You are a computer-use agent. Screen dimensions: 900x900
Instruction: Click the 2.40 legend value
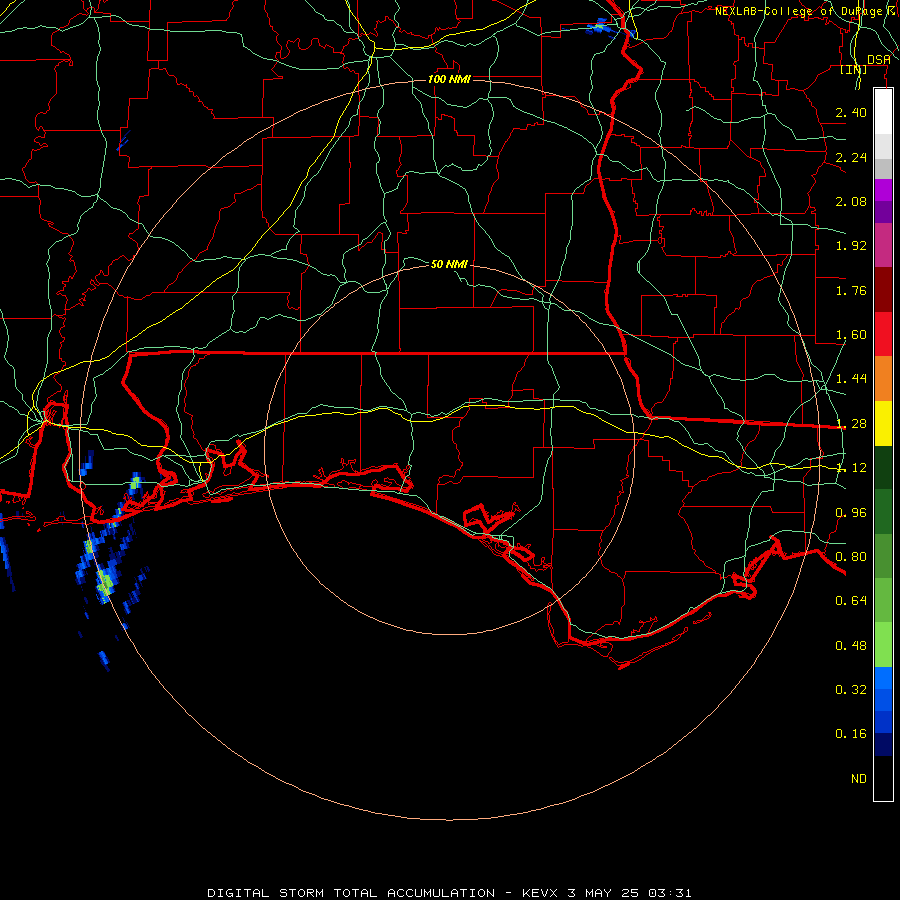(x=851, y=112)
